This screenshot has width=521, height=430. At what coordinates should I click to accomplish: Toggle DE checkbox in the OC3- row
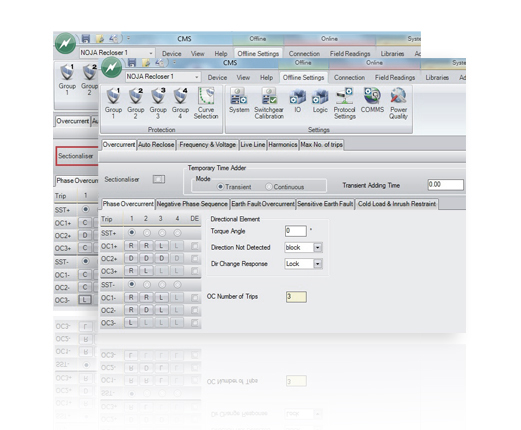pos(195,323)
